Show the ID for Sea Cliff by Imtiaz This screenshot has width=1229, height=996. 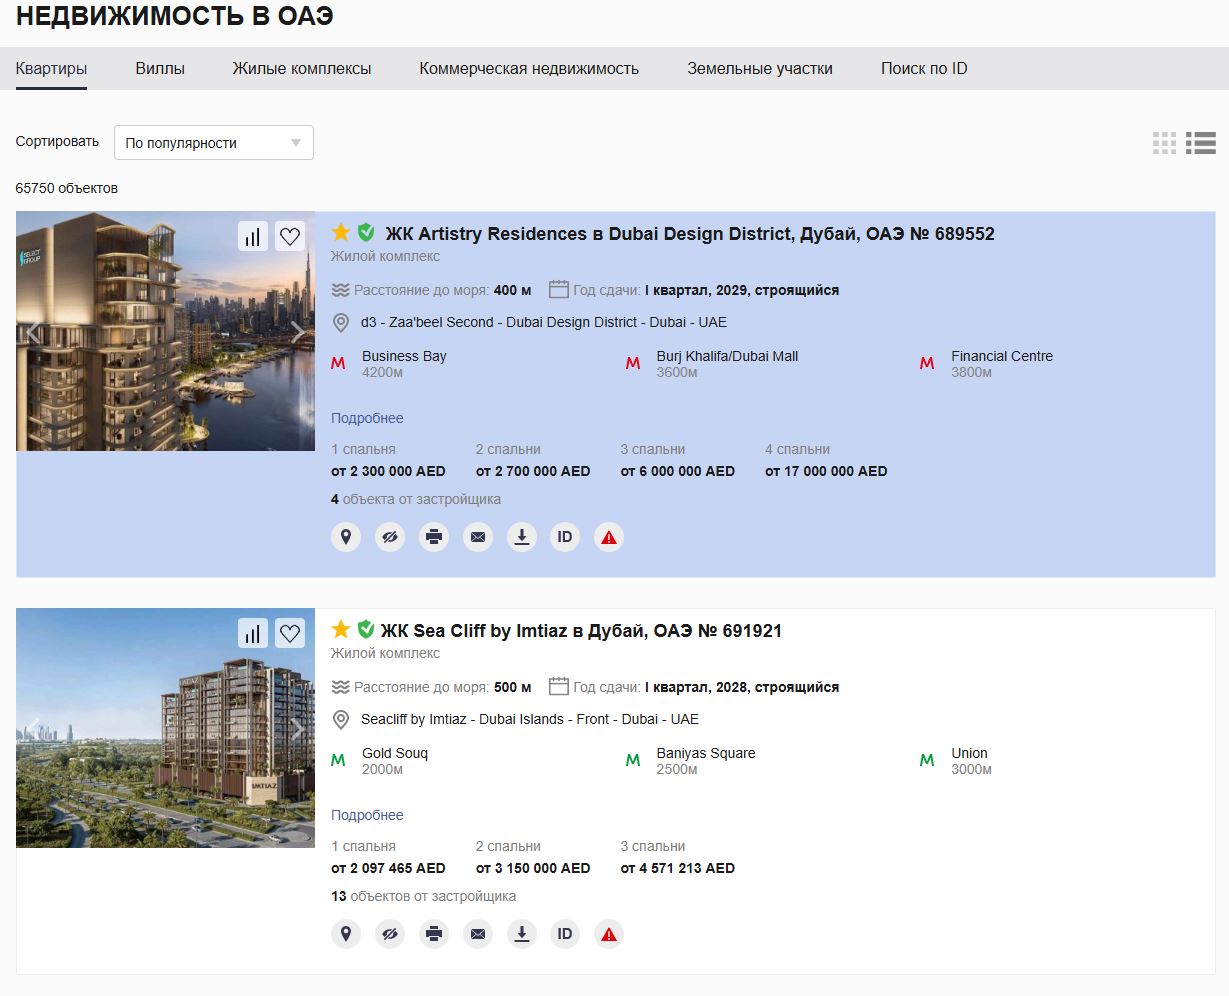point(565,934)
